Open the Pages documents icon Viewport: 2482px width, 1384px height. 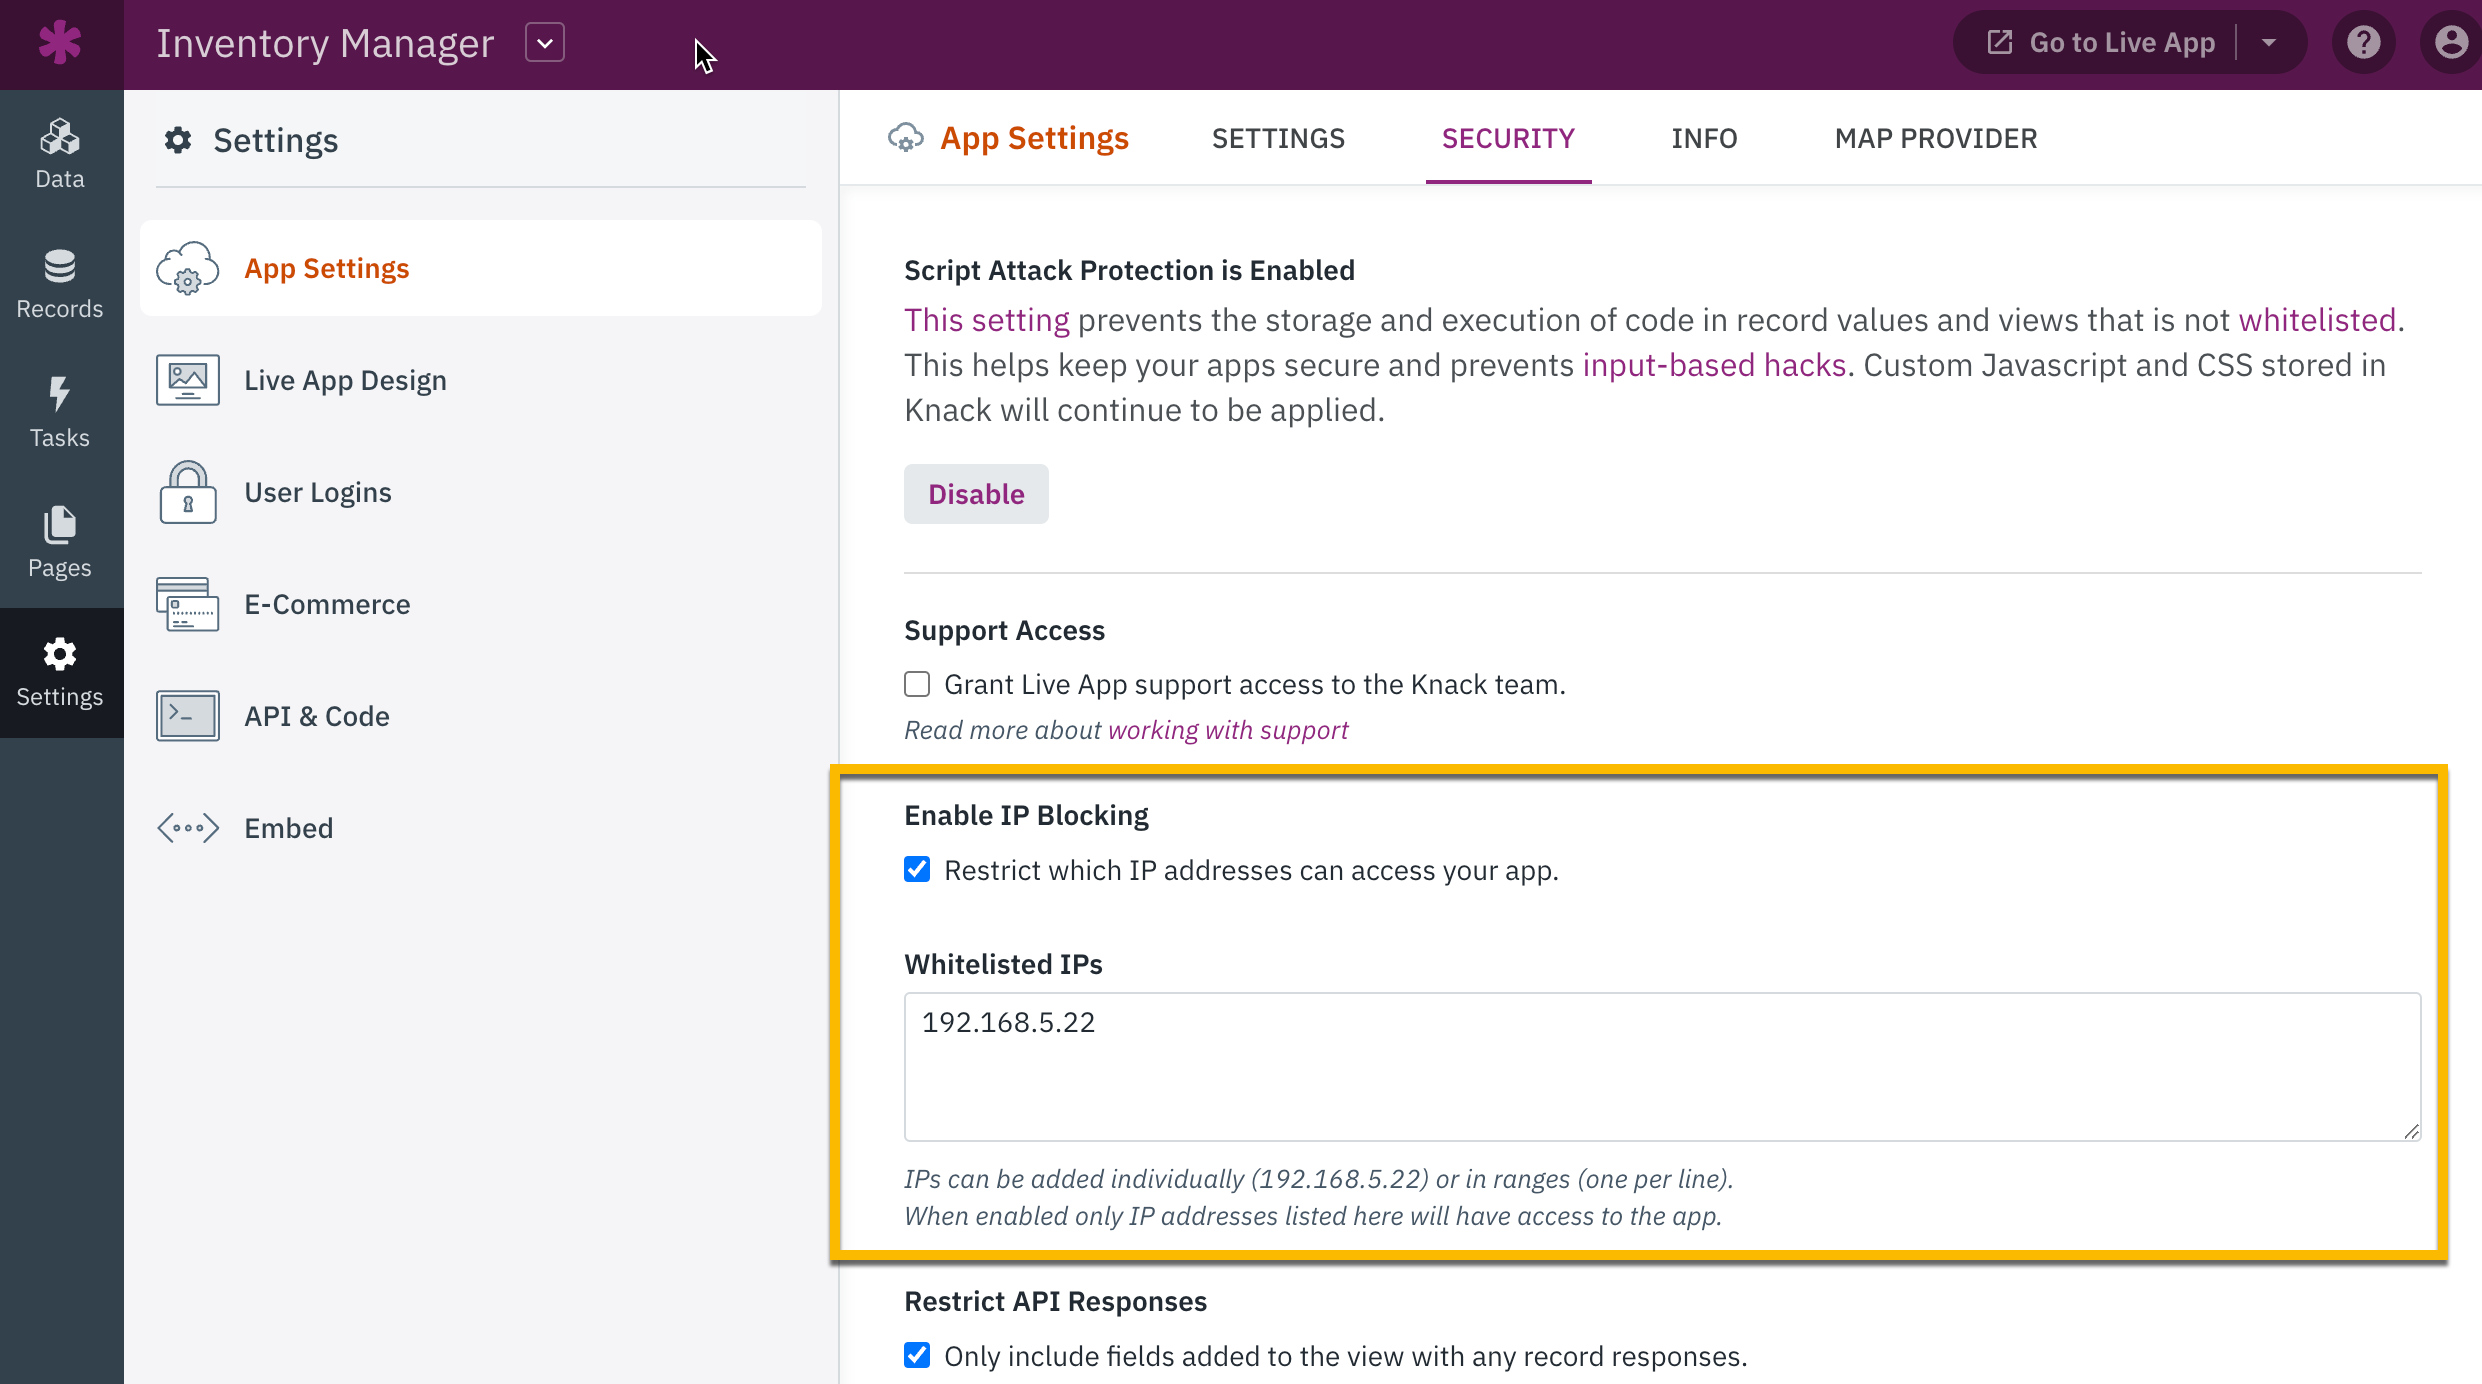click(60, 525)
